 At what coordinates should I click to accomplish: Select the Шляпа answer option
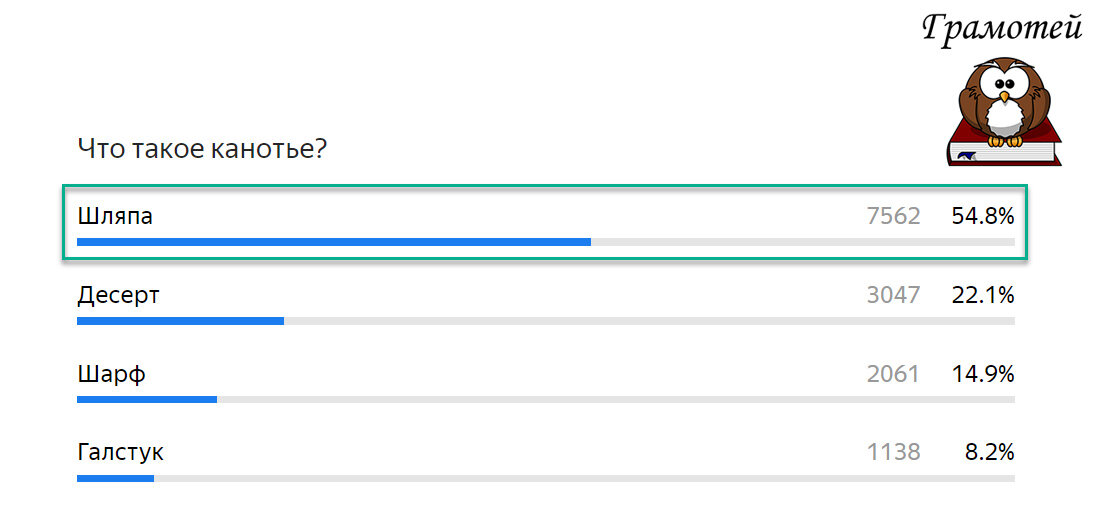pos(545,222)
